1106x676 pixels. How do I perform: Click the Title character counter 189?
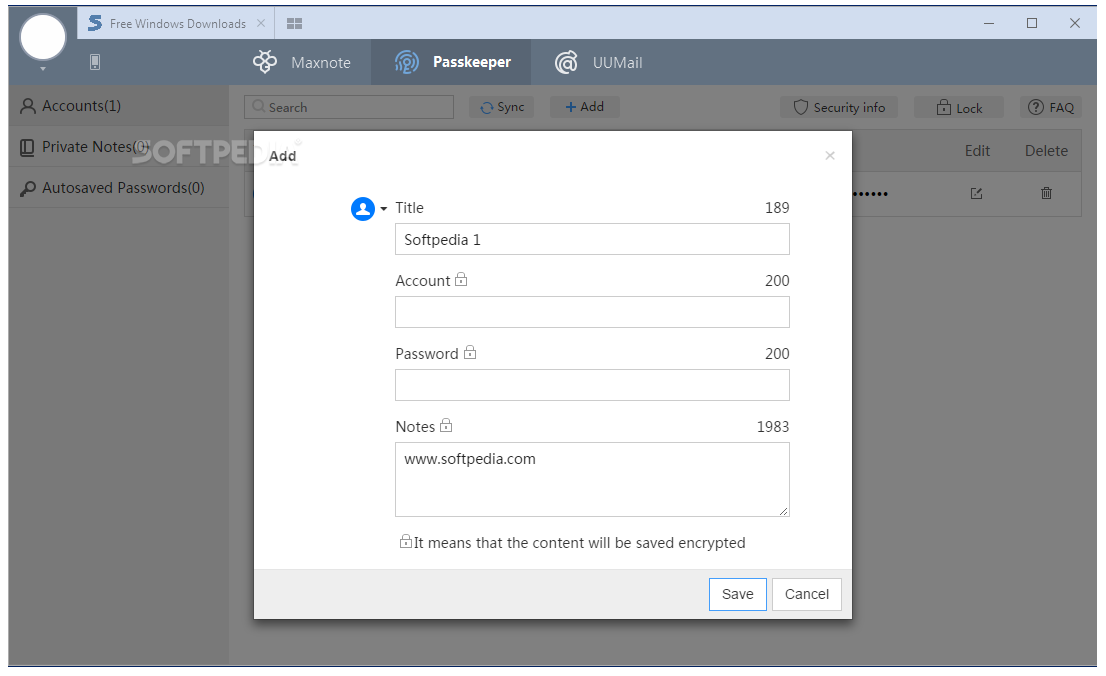pyautogui.click(x=777, y=208)
